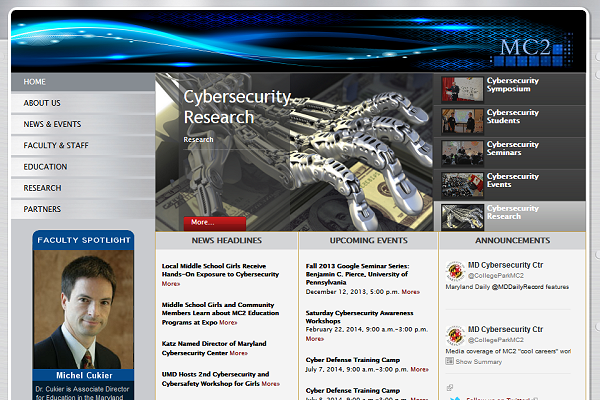Click More link after Workshop for Girls

click(x=271, y=384)
